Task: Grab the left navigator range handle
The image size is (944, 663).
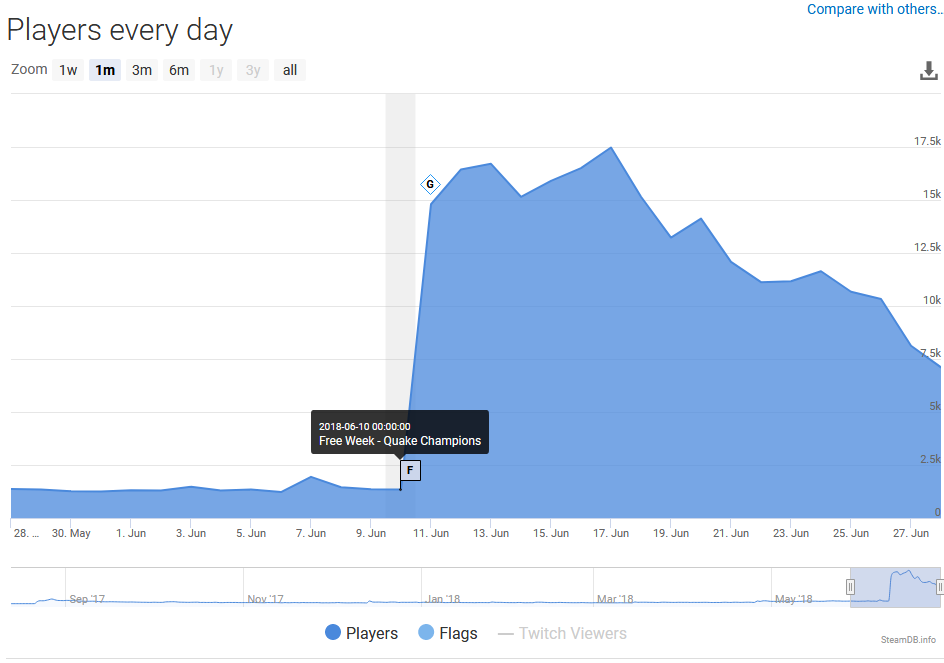Action: click(x=851, y=587)
